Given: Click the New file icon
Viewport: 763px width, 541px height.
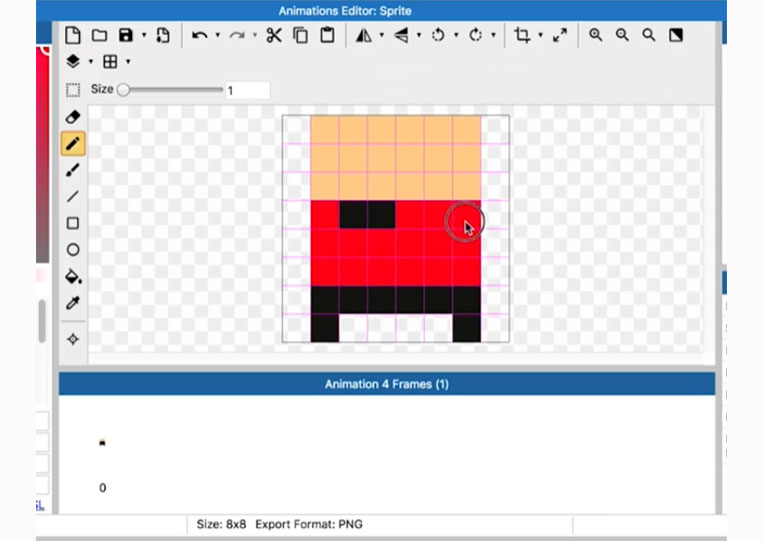Looking at the screenshot, I should [x=73, y=35].
